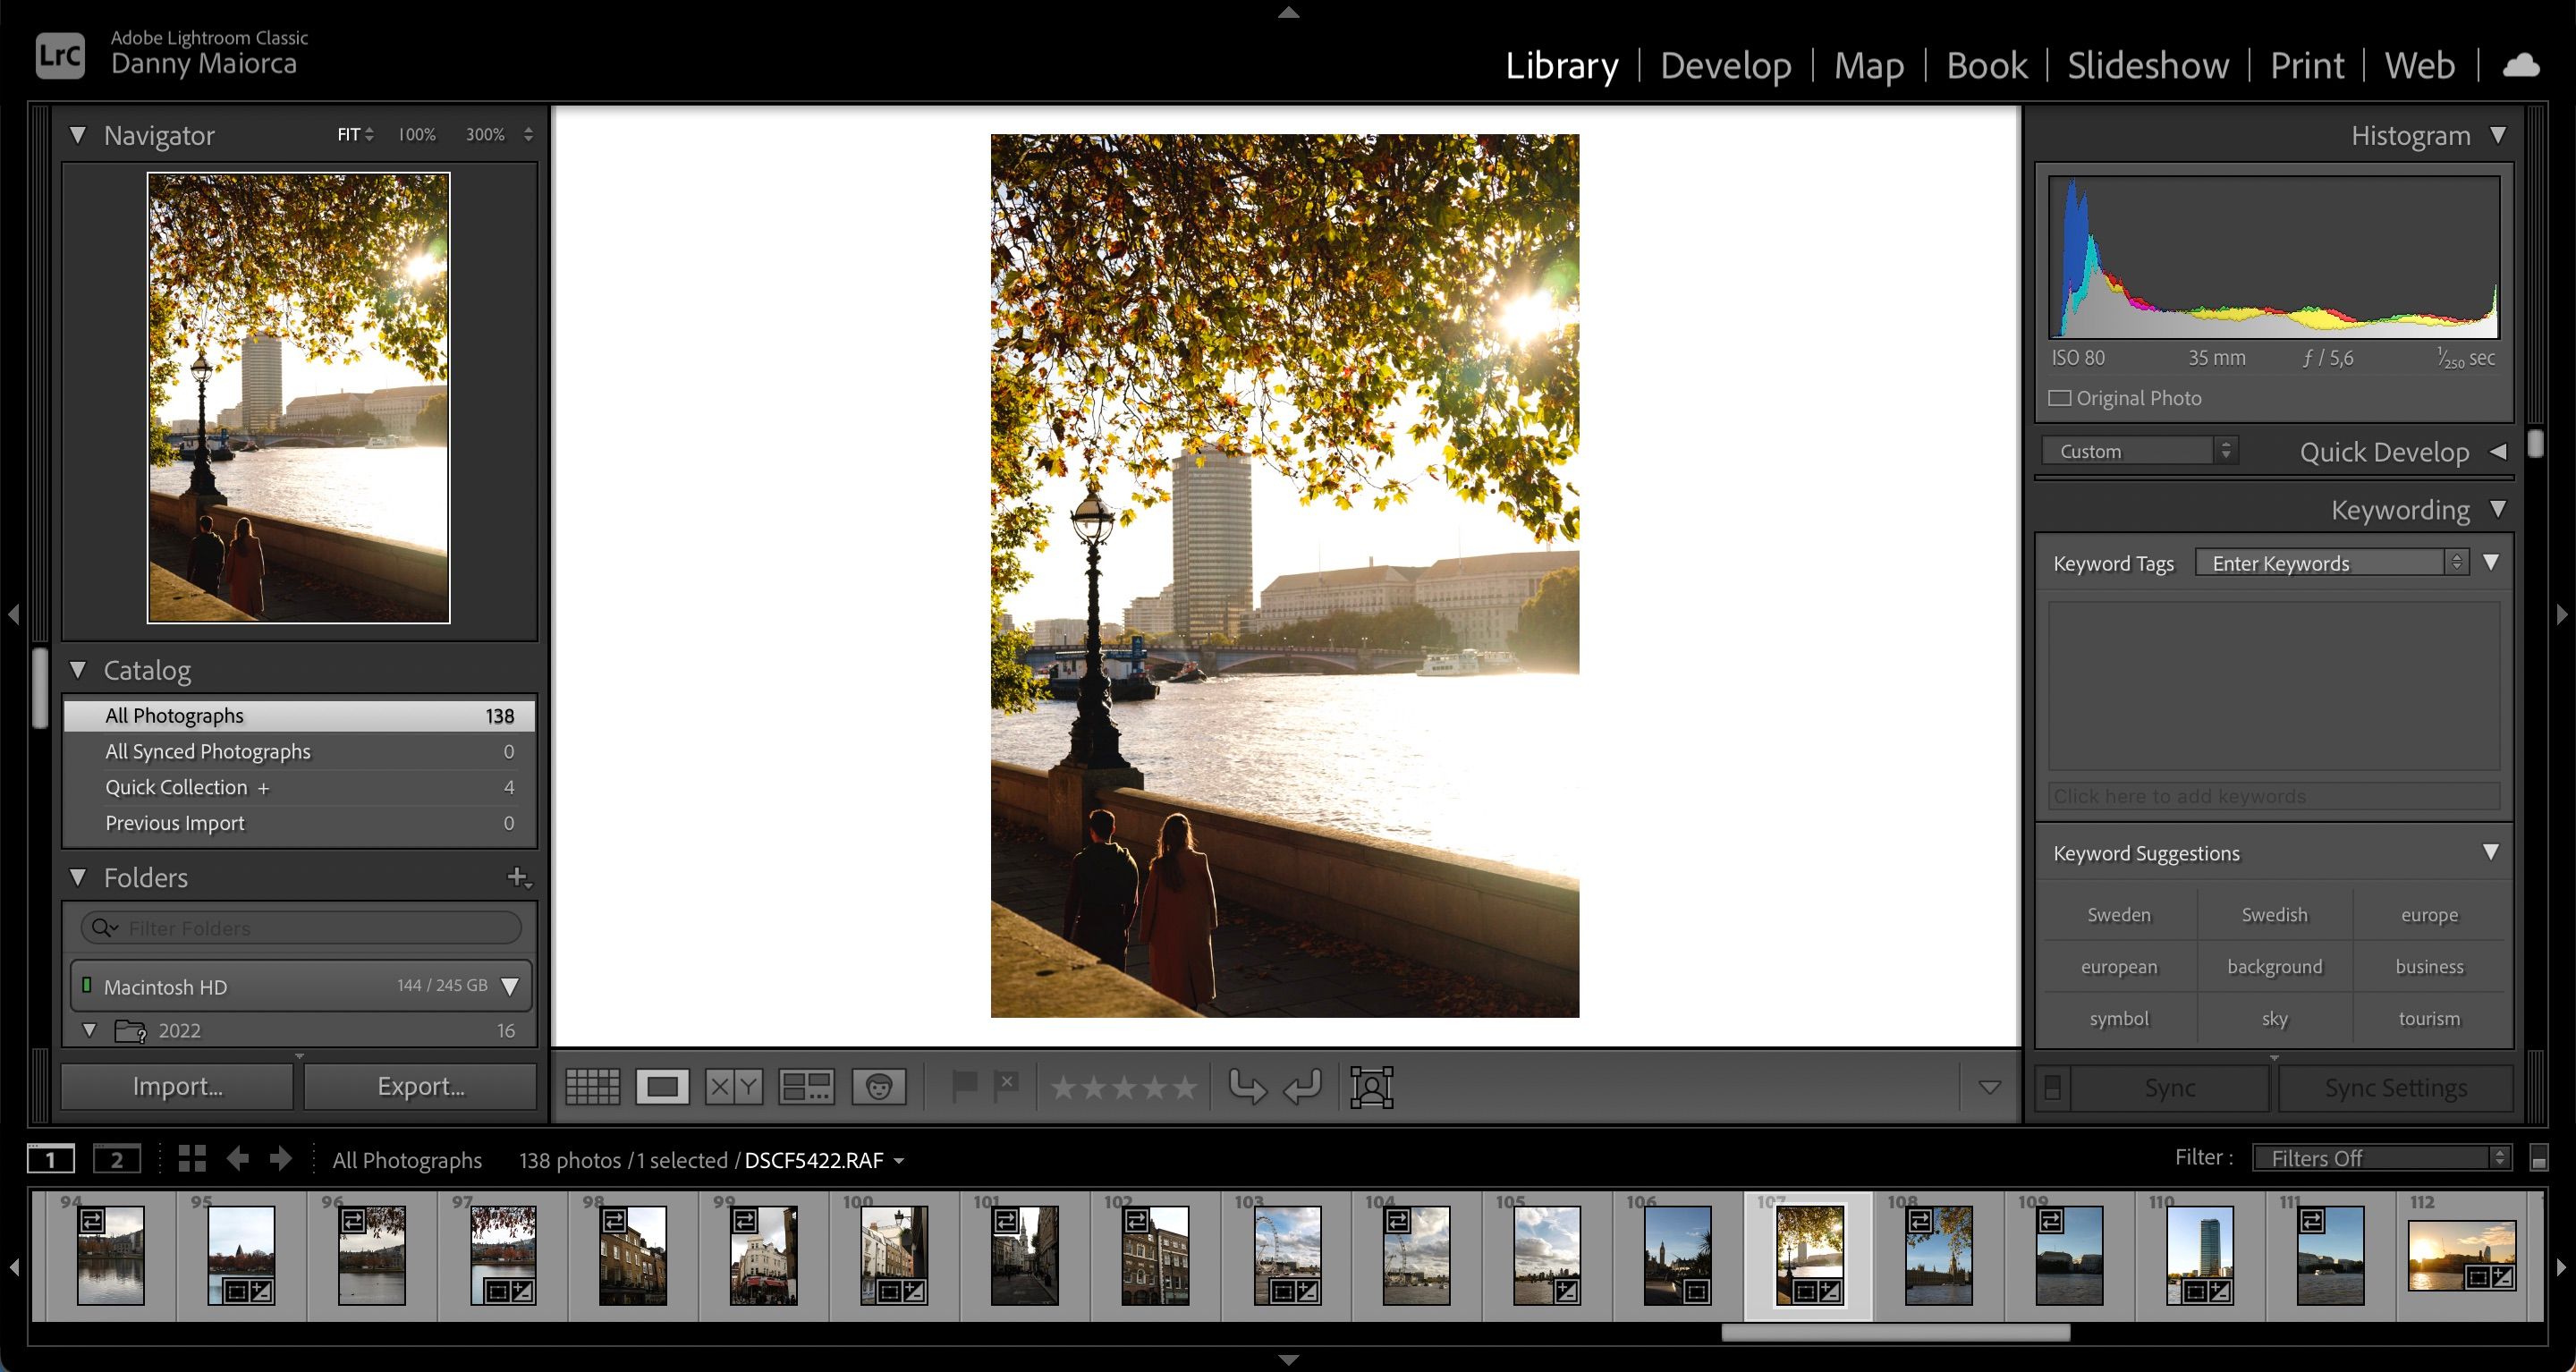Flag photo as pick
Image resolution: width=2576 pixels, height=1372 pixels.
click(964, 1086)
